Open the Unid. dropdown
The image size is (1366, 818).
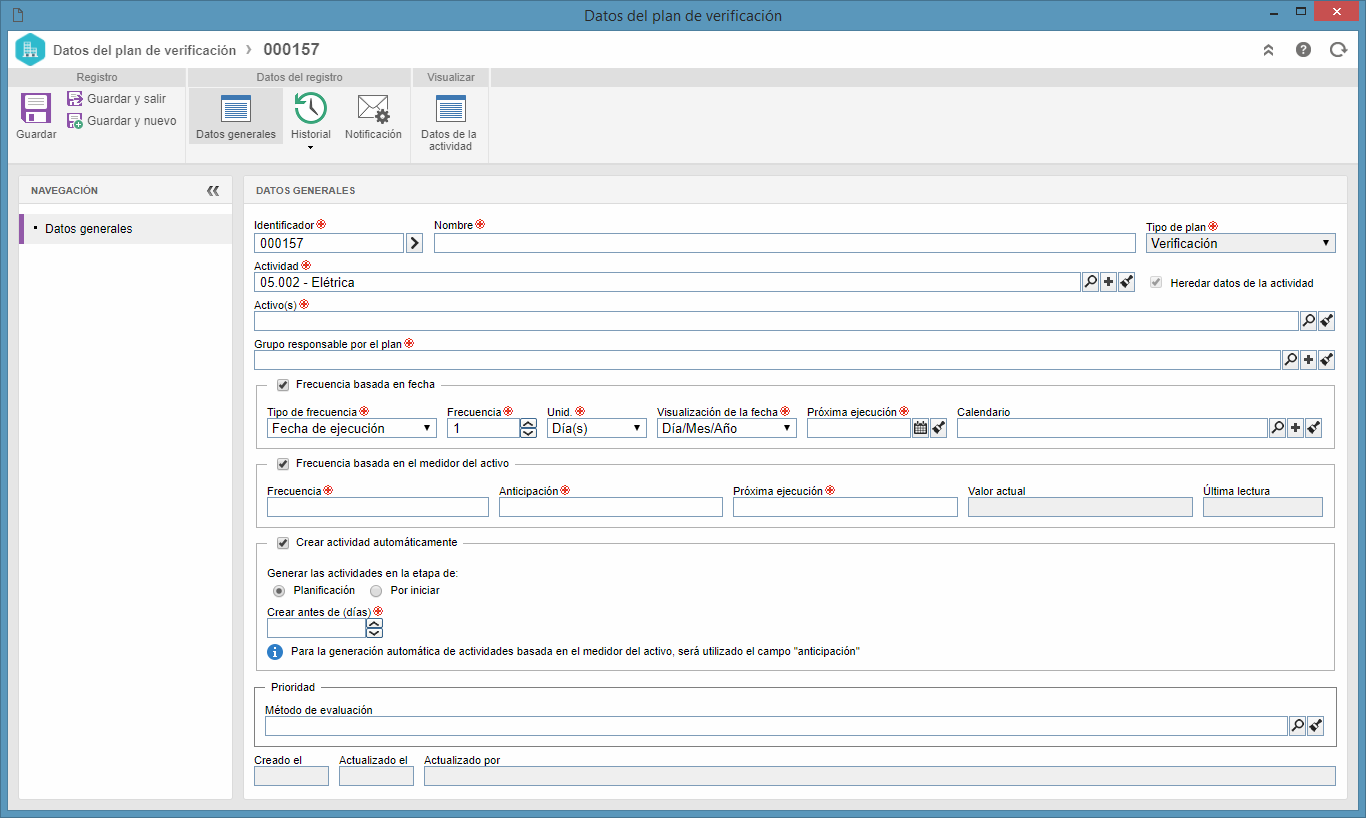point(597,428)
